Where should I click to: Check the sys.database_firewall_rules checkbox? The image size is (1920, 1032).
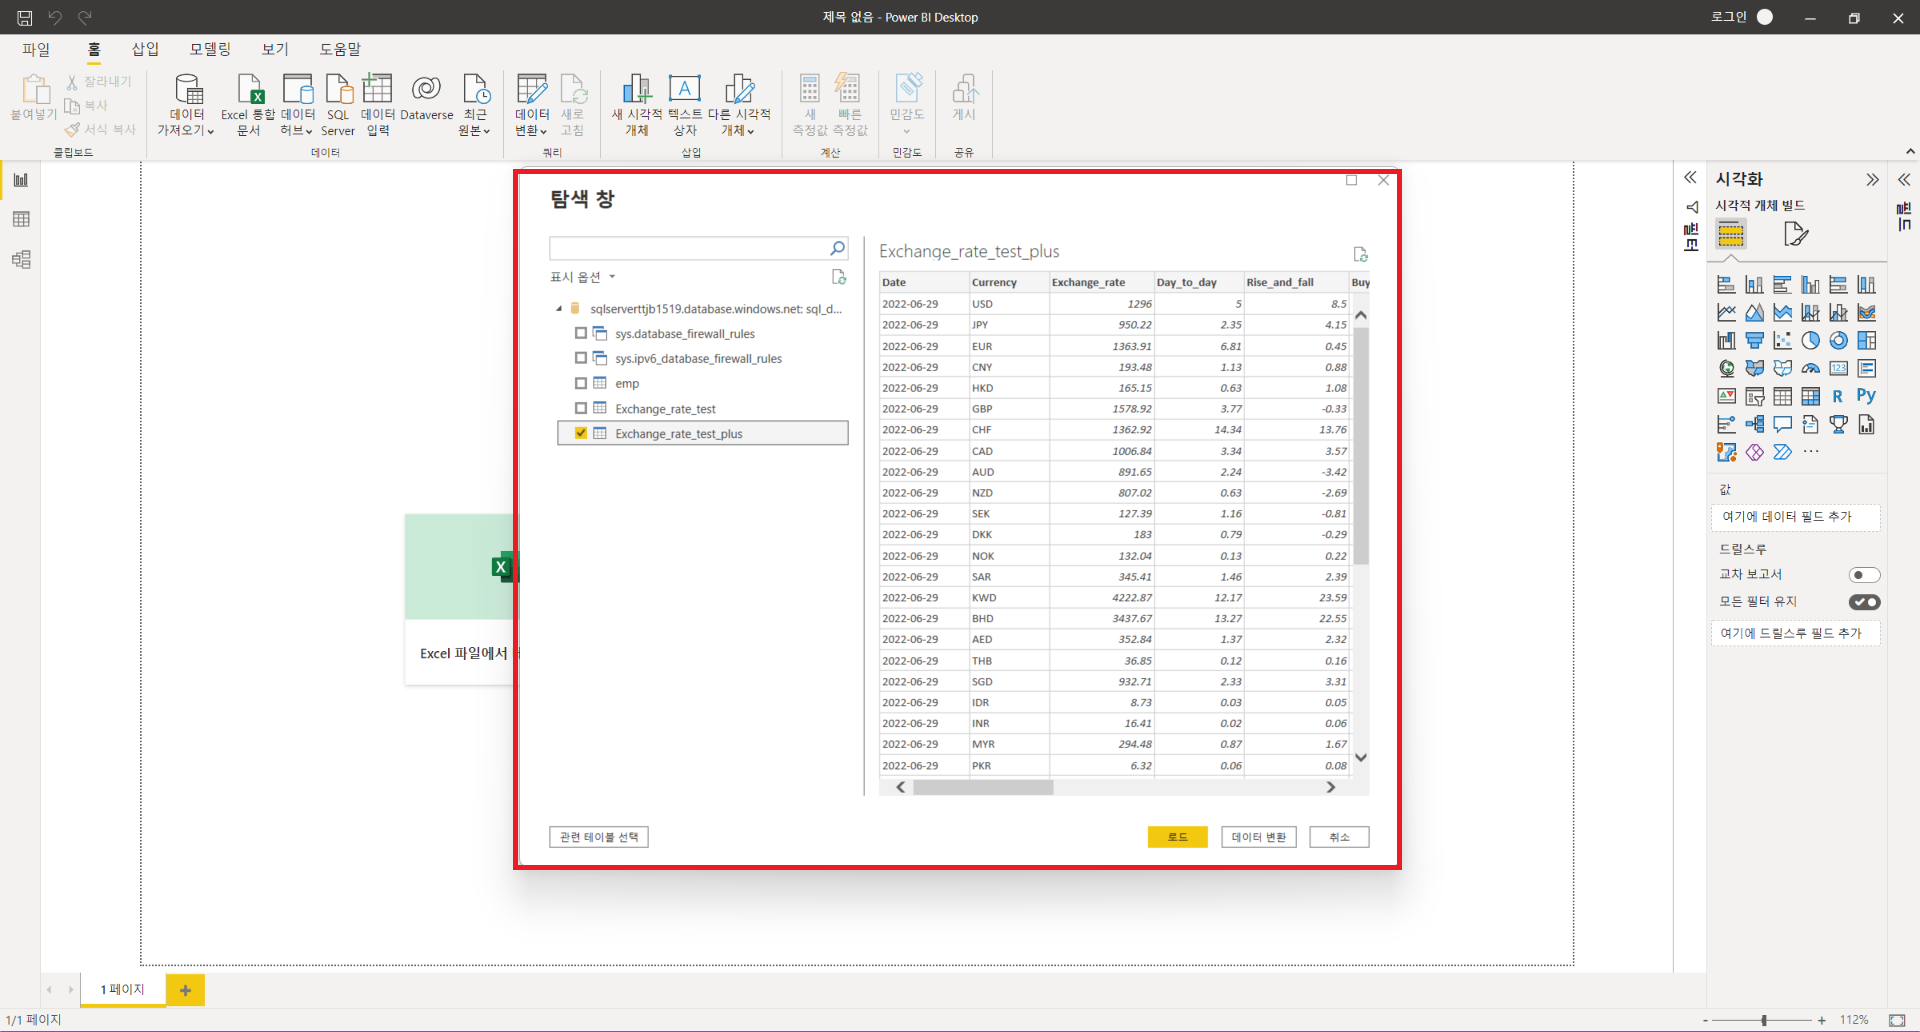tap(581, 333)
